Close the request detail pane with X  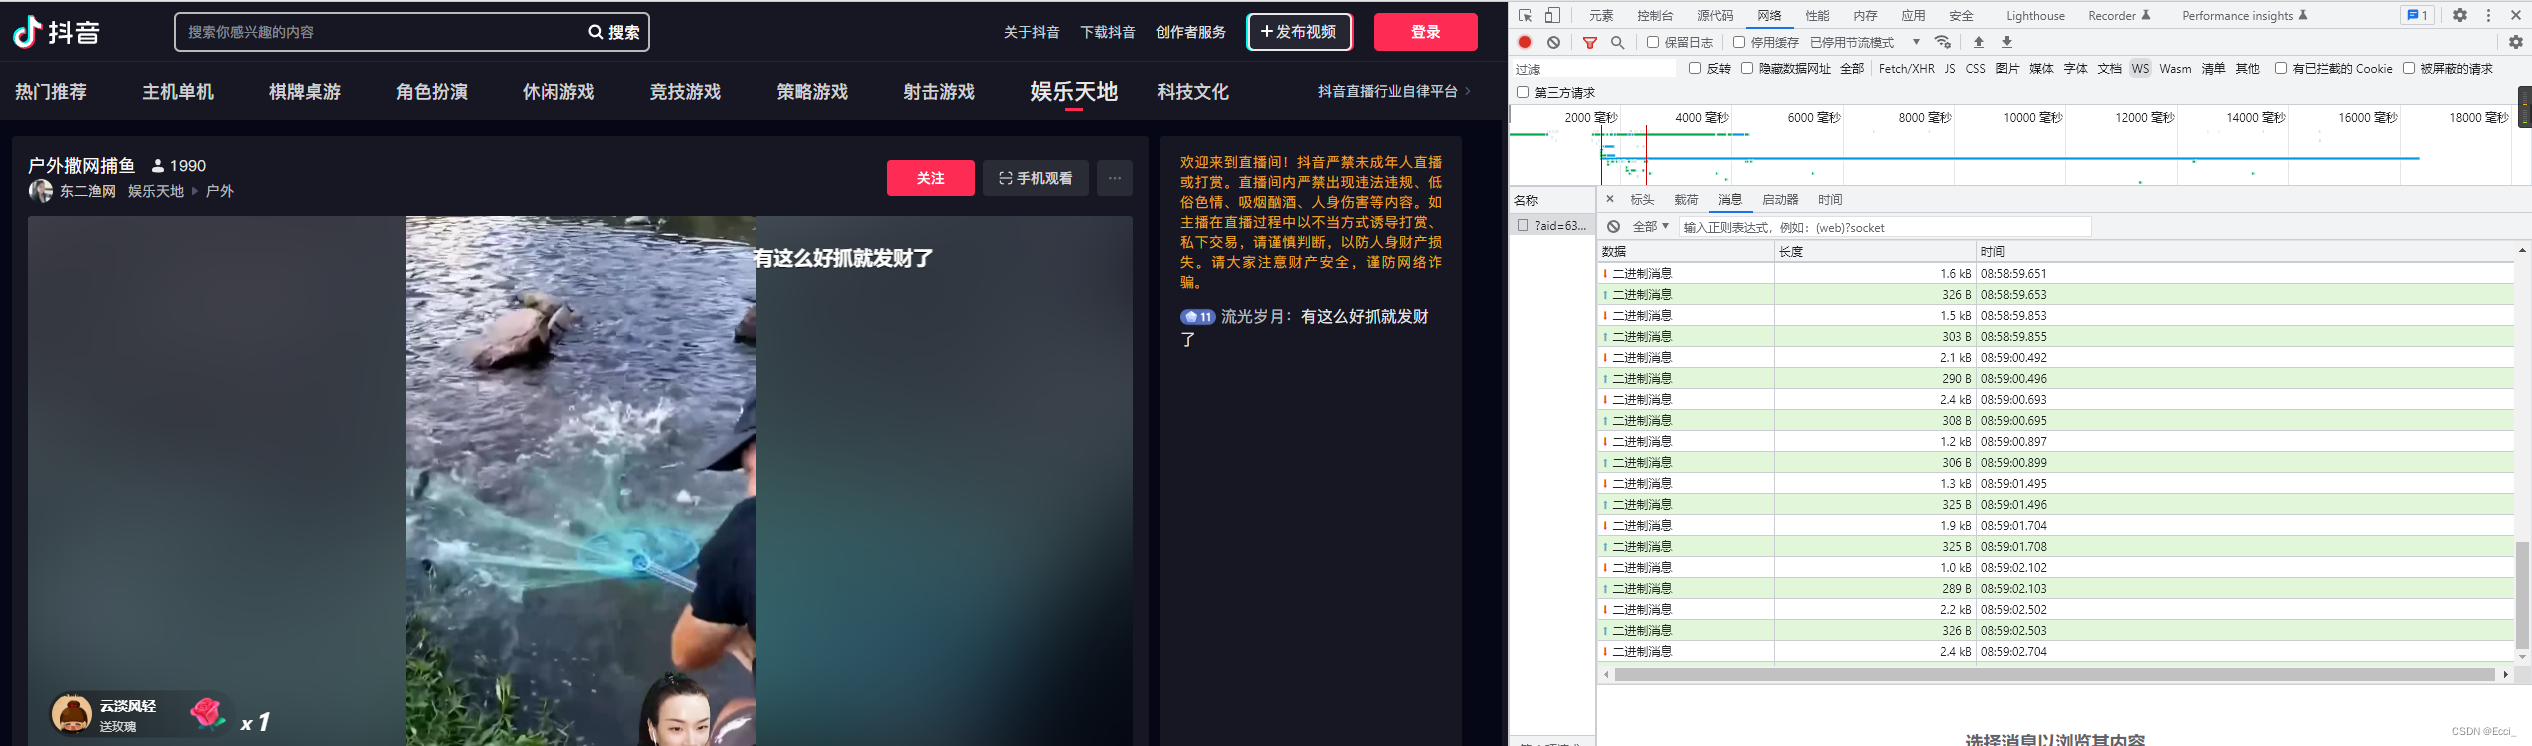[1610, 199]
